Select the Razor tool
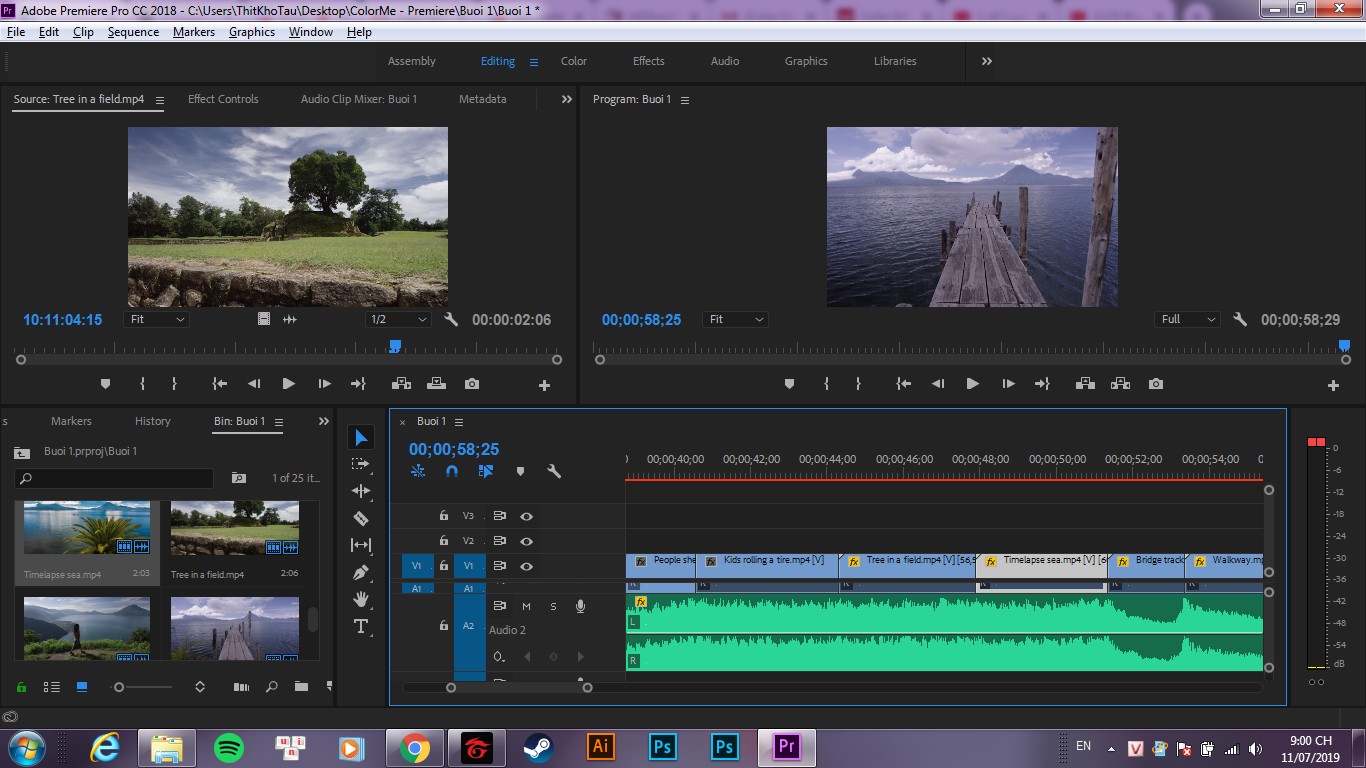 (x=361, y=518)
